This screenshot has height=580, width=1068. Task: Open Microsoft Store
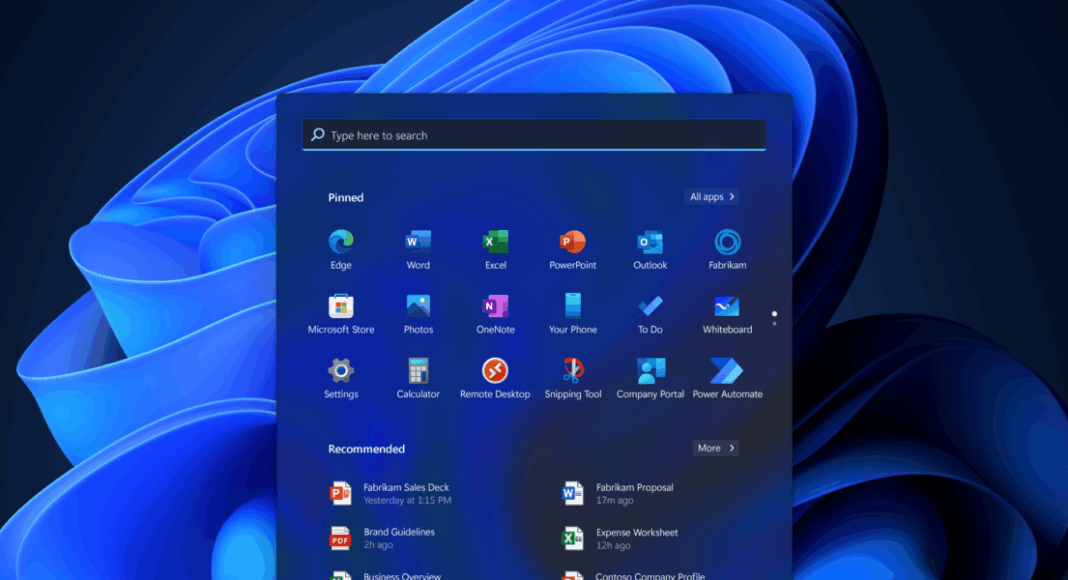click(x=341, y=314)
